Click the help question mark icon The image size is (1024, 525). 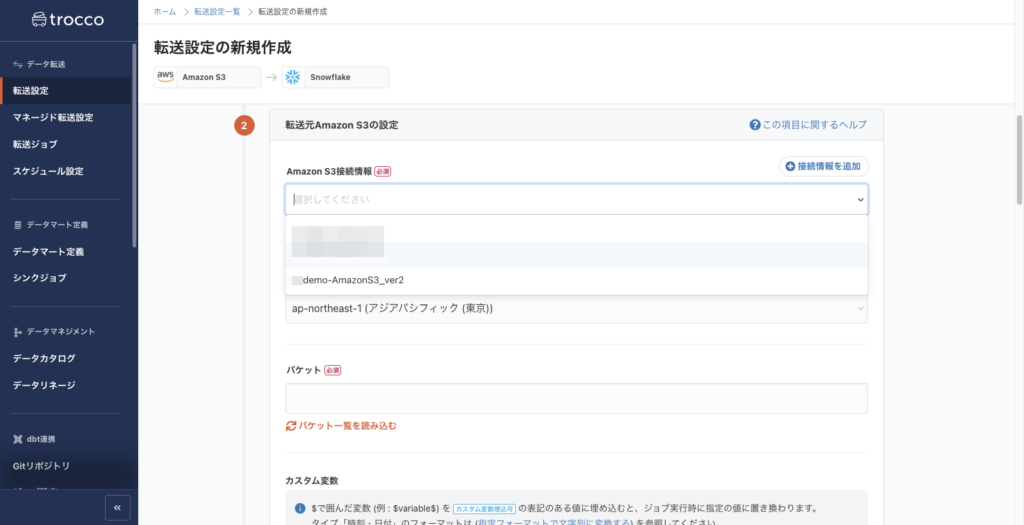point(755,125)
